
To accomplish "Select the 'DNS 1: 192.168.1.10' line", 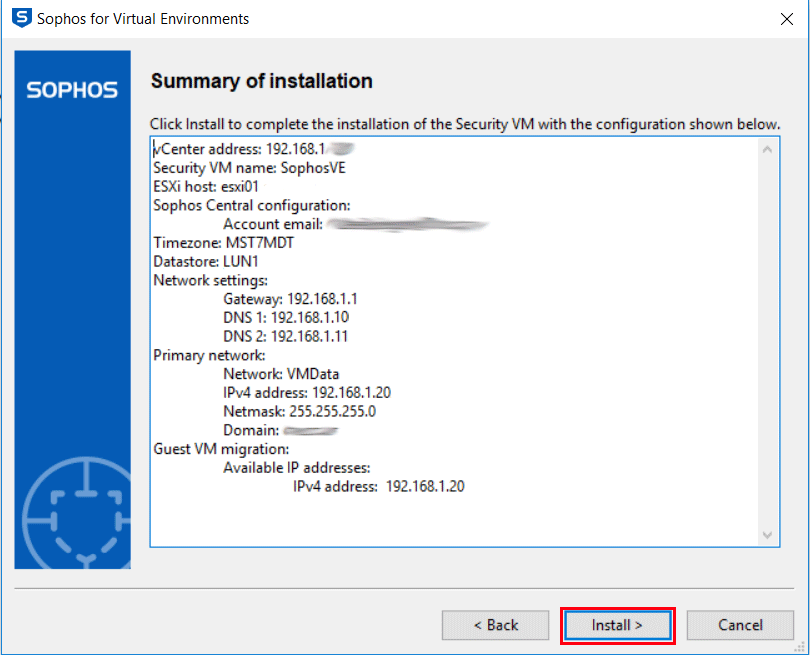I will point(286,318).
